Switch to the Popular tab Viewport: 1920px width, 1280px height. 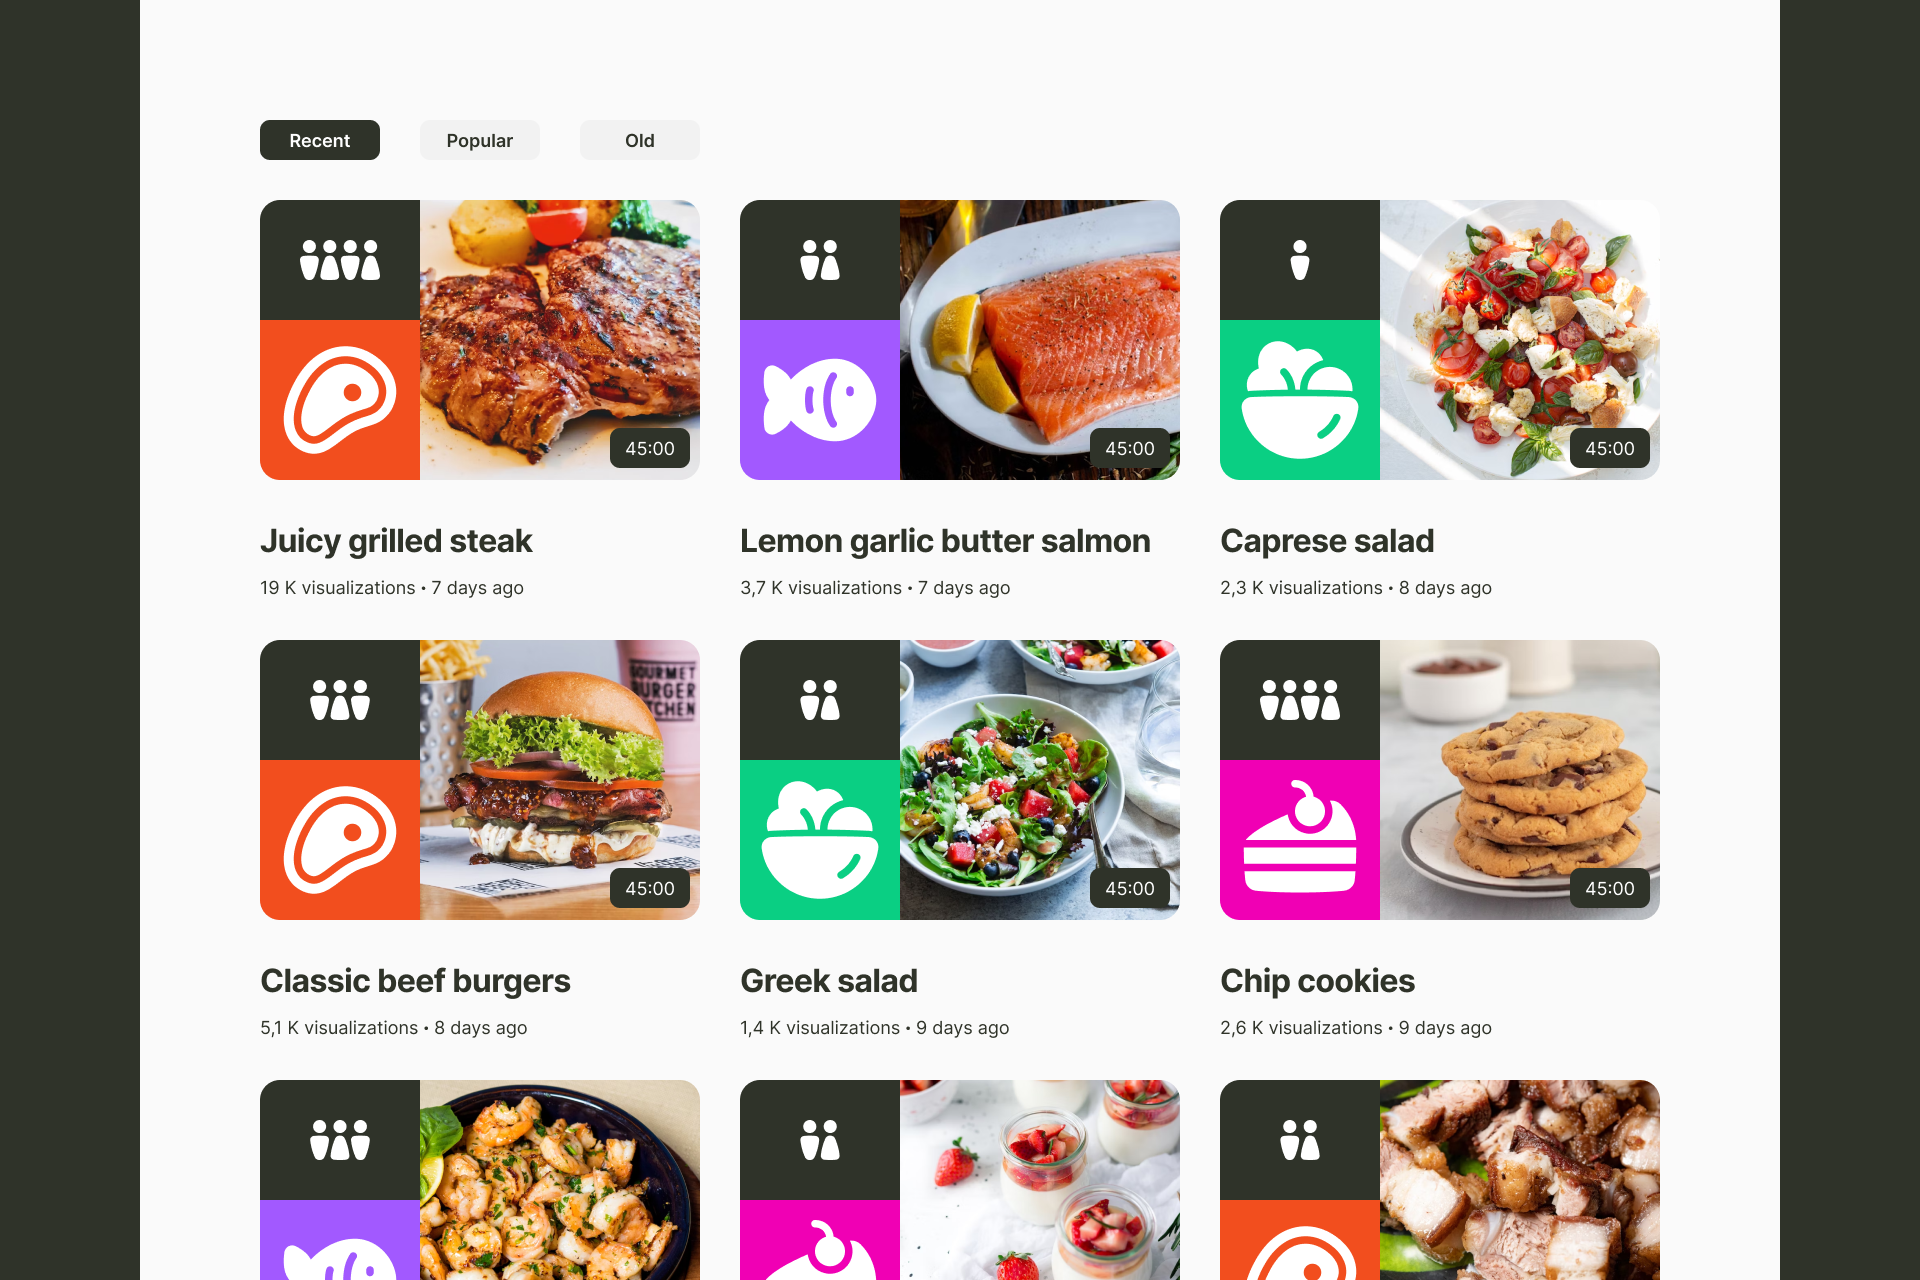[480, 140]
